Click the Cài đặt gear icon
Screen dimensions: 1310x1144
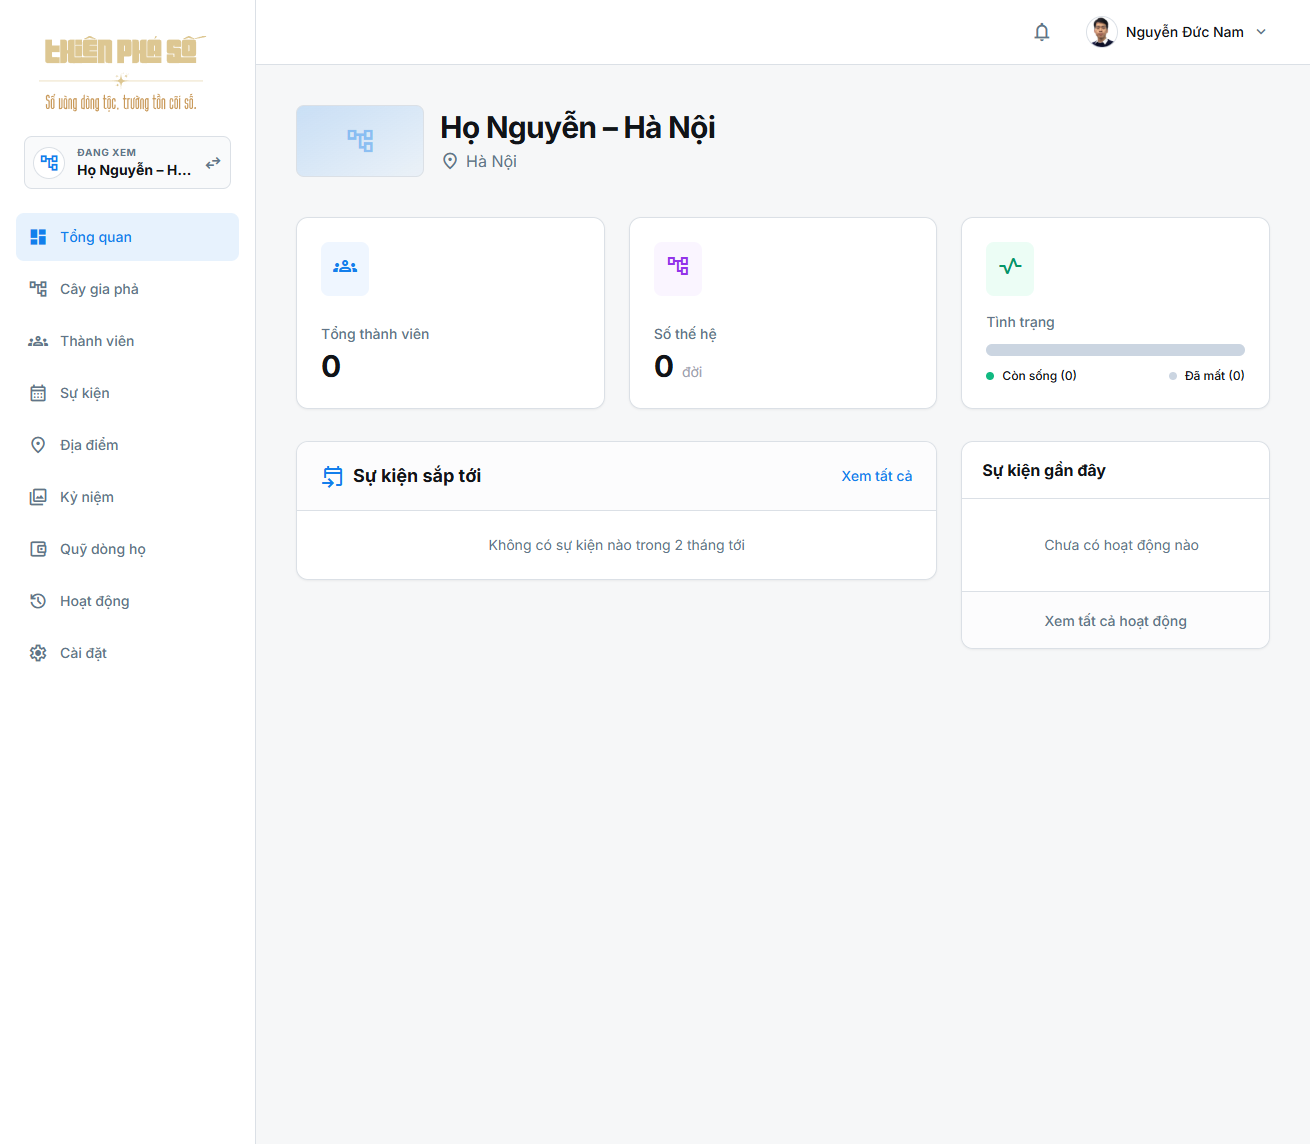[x=38, y=653]
